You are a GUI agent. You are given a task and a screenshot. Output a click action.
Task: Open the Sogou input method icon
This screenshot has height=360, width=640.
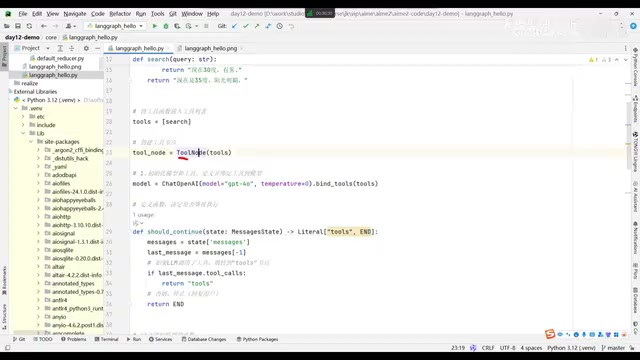[x=550, y=334]
